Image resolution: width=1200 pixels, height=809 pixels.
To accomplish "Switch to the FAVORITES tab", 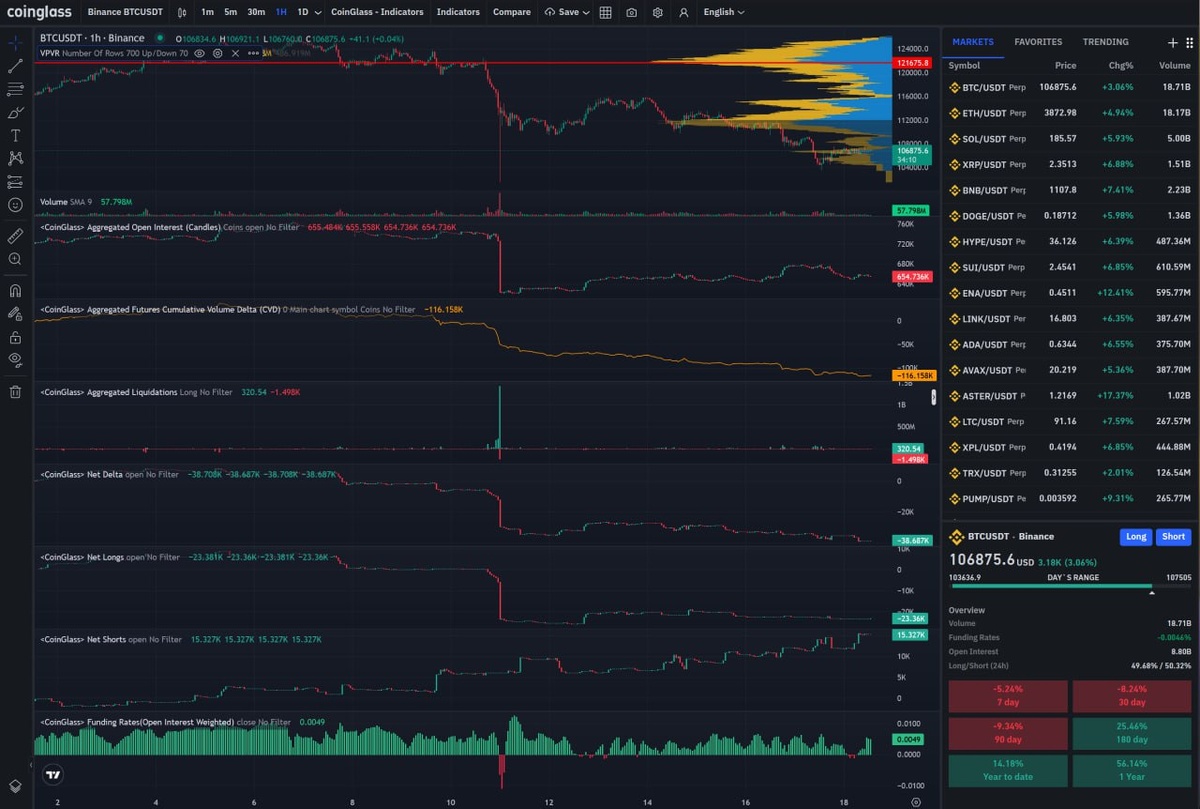I will 1038,42.
